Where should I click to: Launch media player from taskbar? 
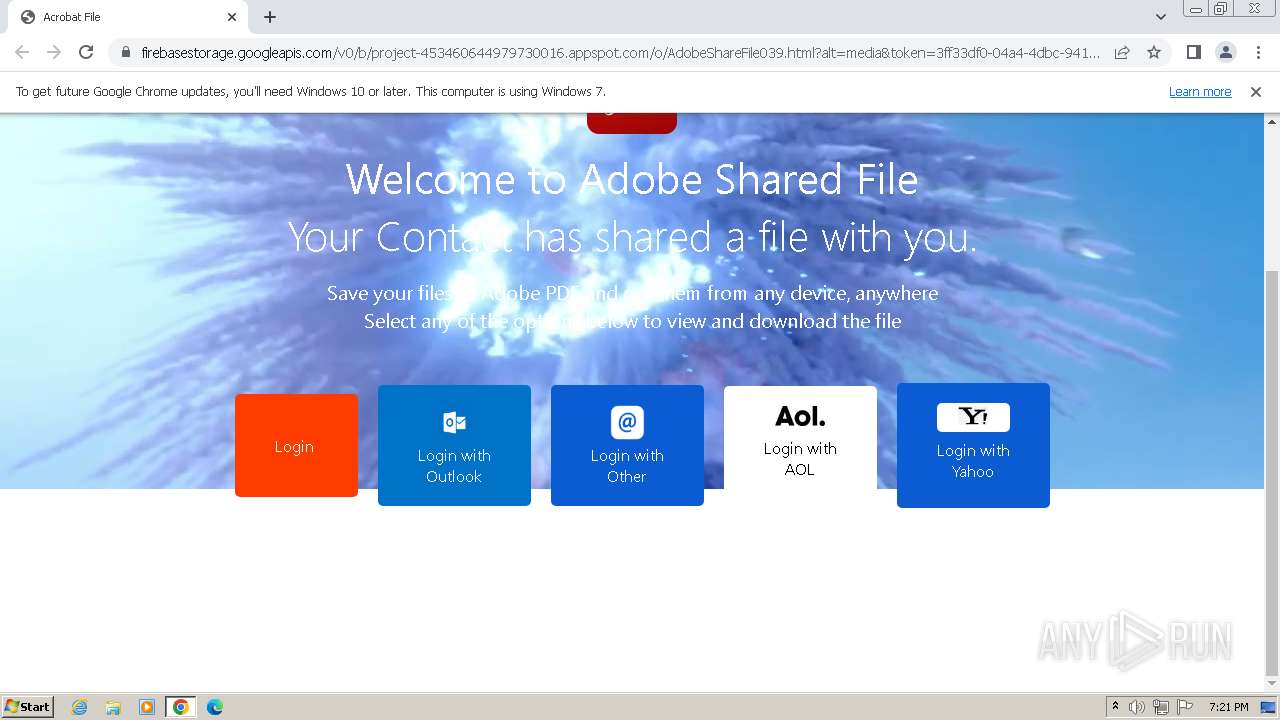(x=147, y=707)
